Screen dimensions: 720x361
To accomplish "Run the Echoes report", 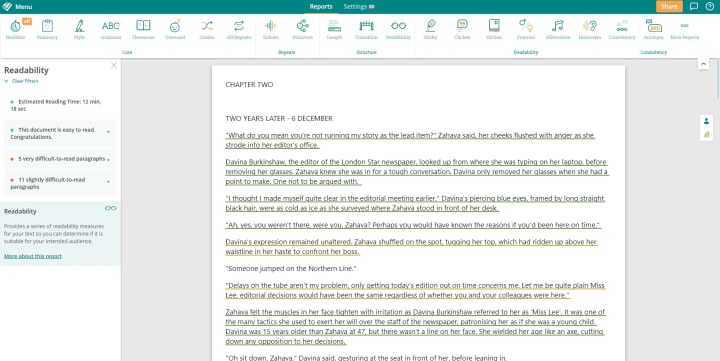I will [x=271, y=29].
